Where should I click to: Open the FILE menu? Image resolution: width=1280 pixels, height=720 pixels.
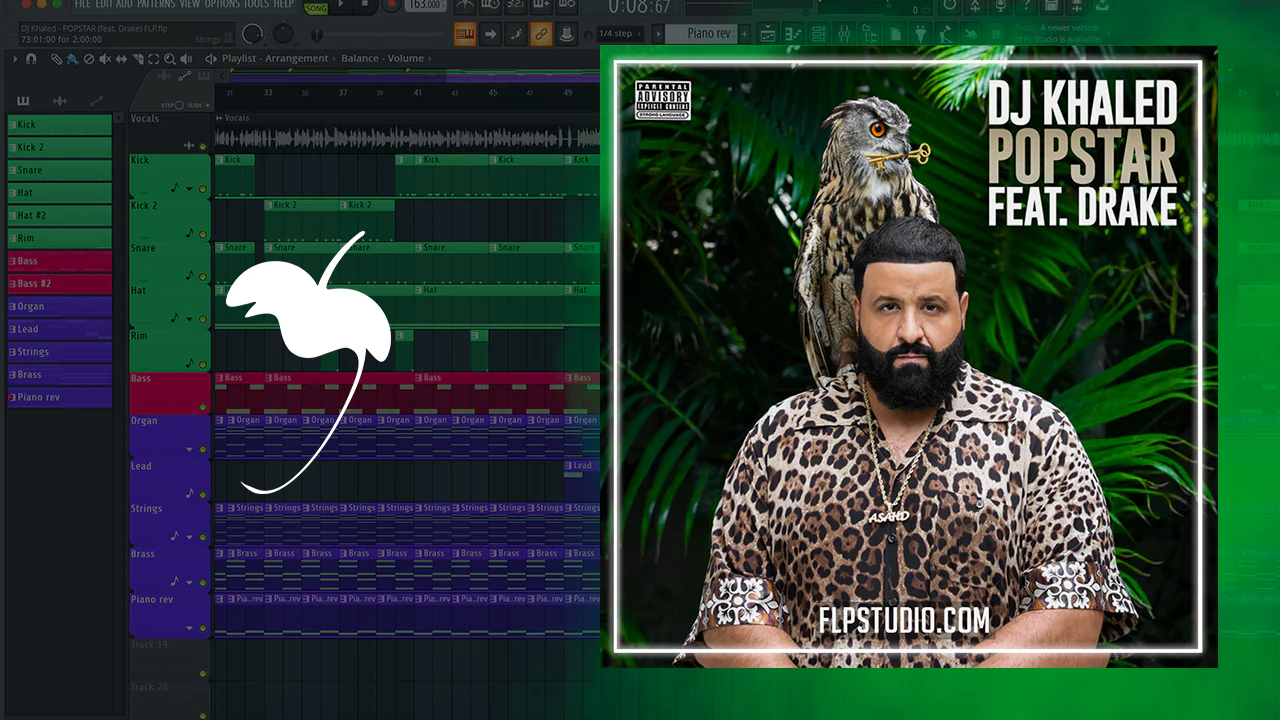(x=83, y=4)
